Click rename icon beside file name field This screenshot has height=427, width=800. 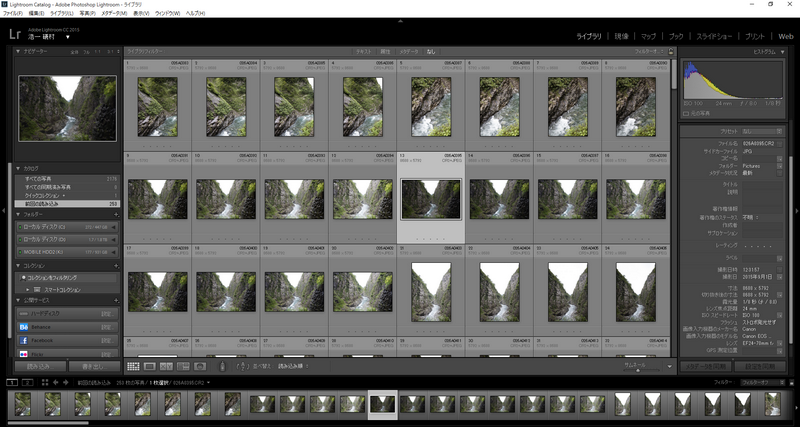779,144
